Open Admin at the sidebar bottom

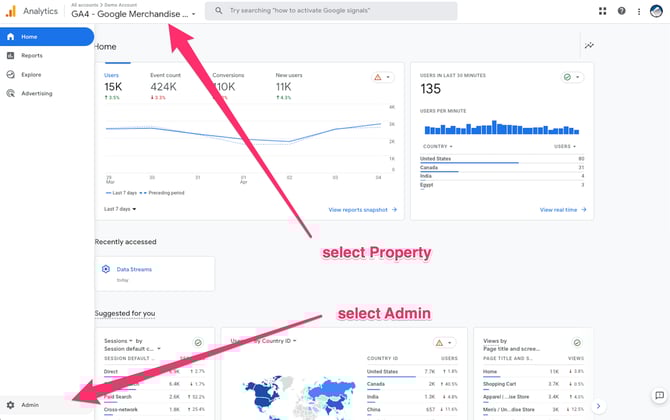[x=46, y=405]
